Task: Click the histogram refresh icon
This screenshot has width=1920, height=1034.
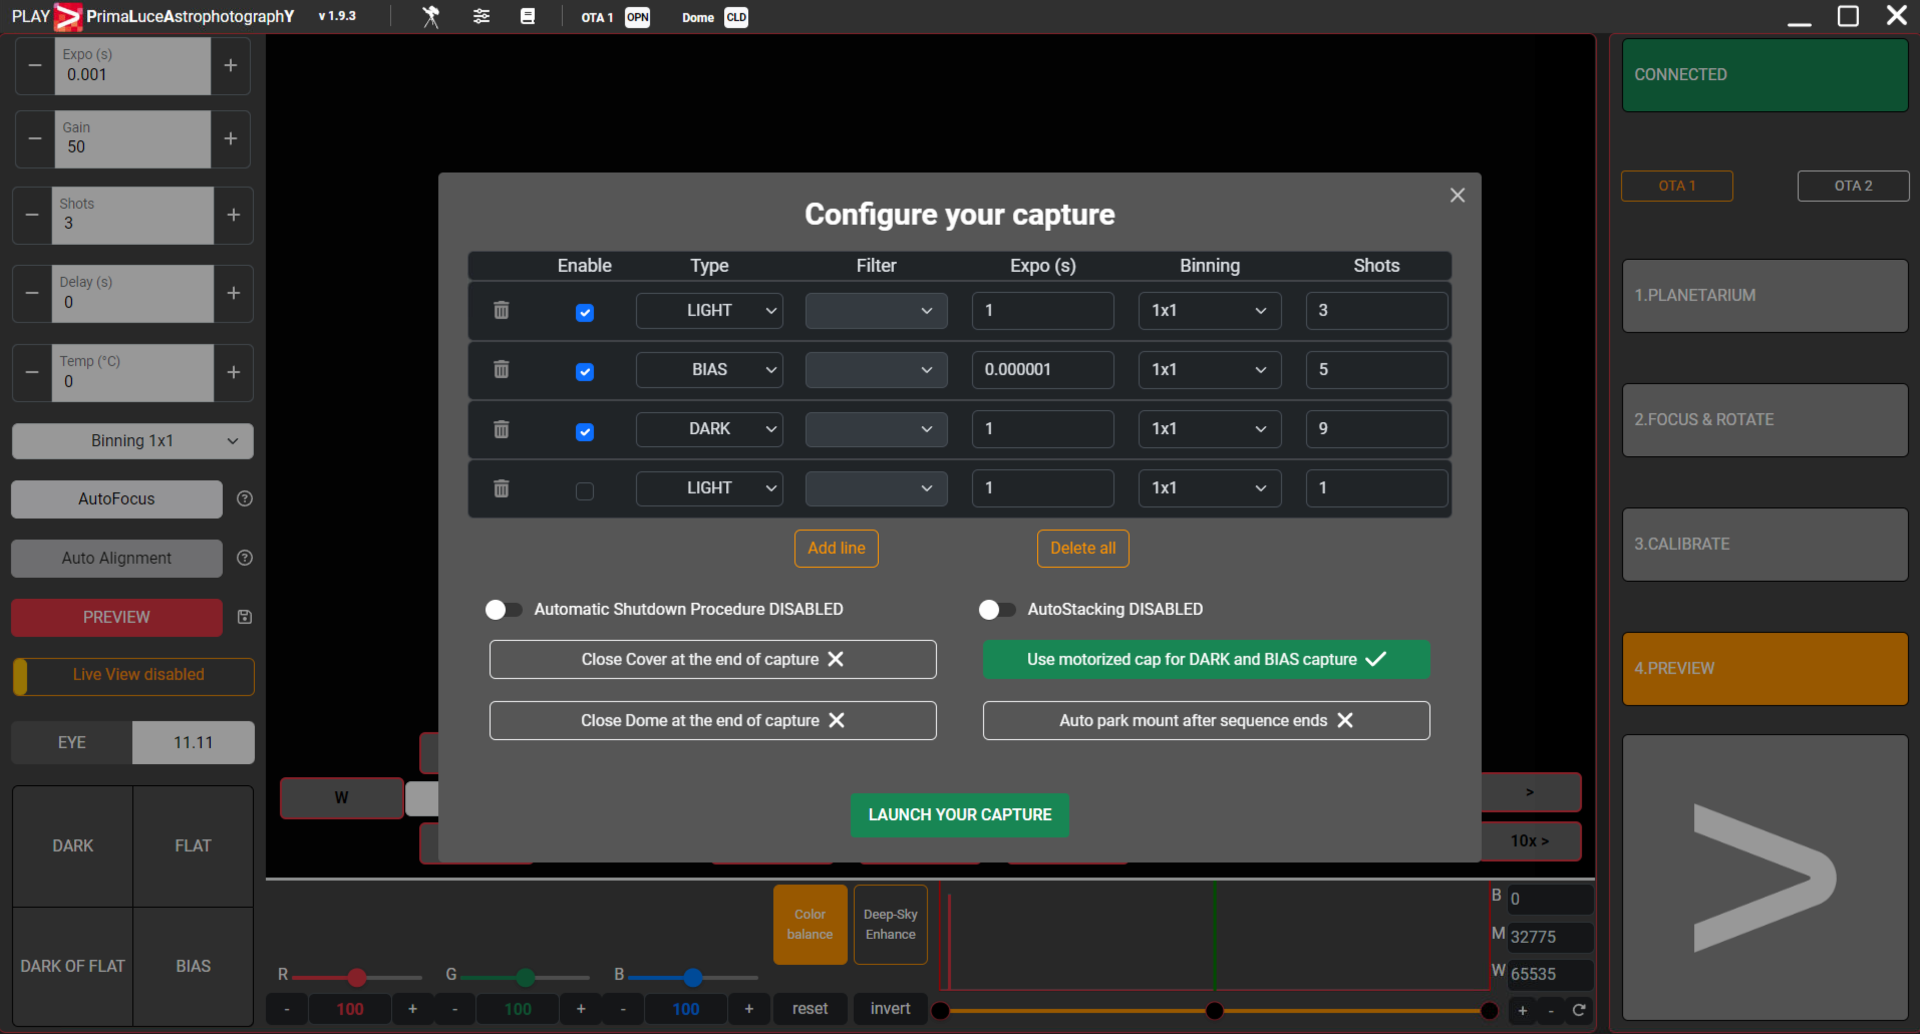Action: coord(1579,1010)
